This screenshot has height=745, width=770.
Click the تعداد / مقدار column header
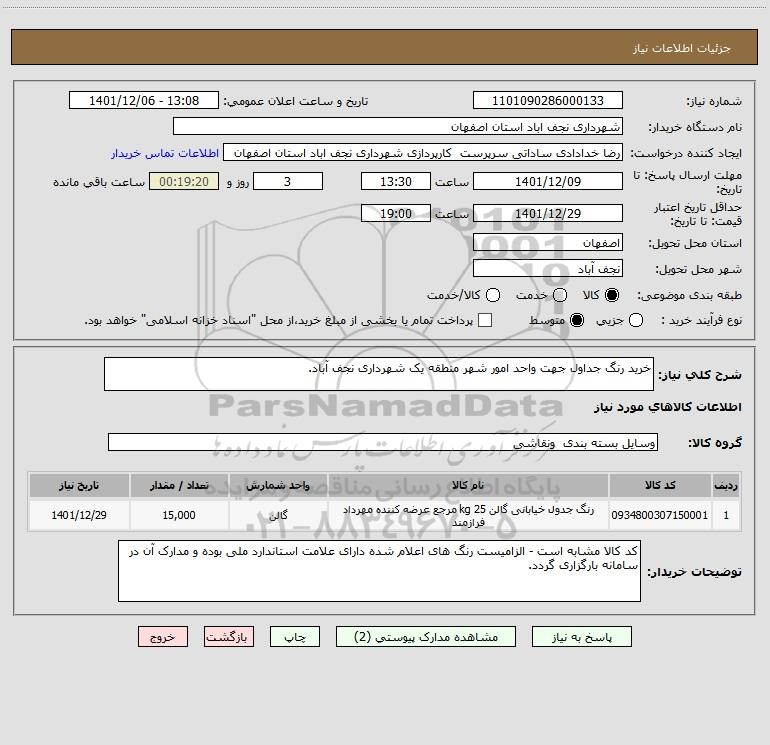tap(179, 485)
